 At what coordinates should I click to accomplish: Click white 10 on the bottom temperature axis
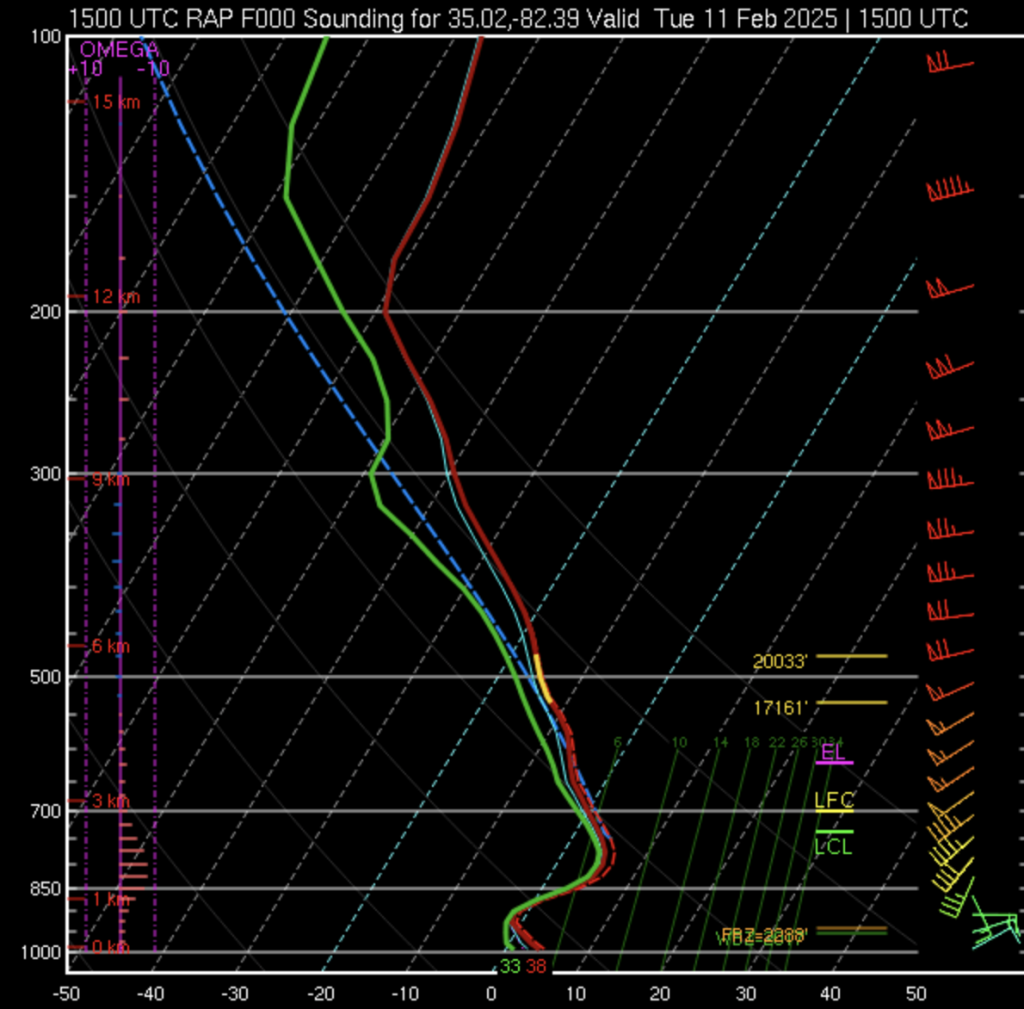tap(575, 994)
